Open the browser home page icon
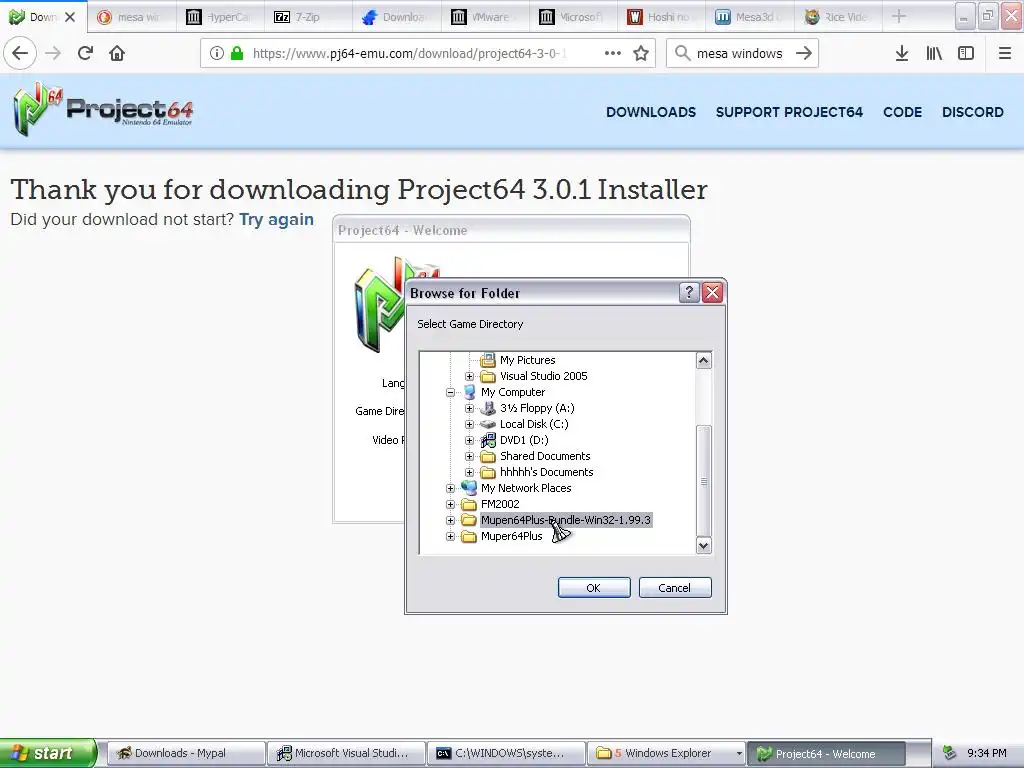This screenshot has width=1024, height=768. [117, 53]
